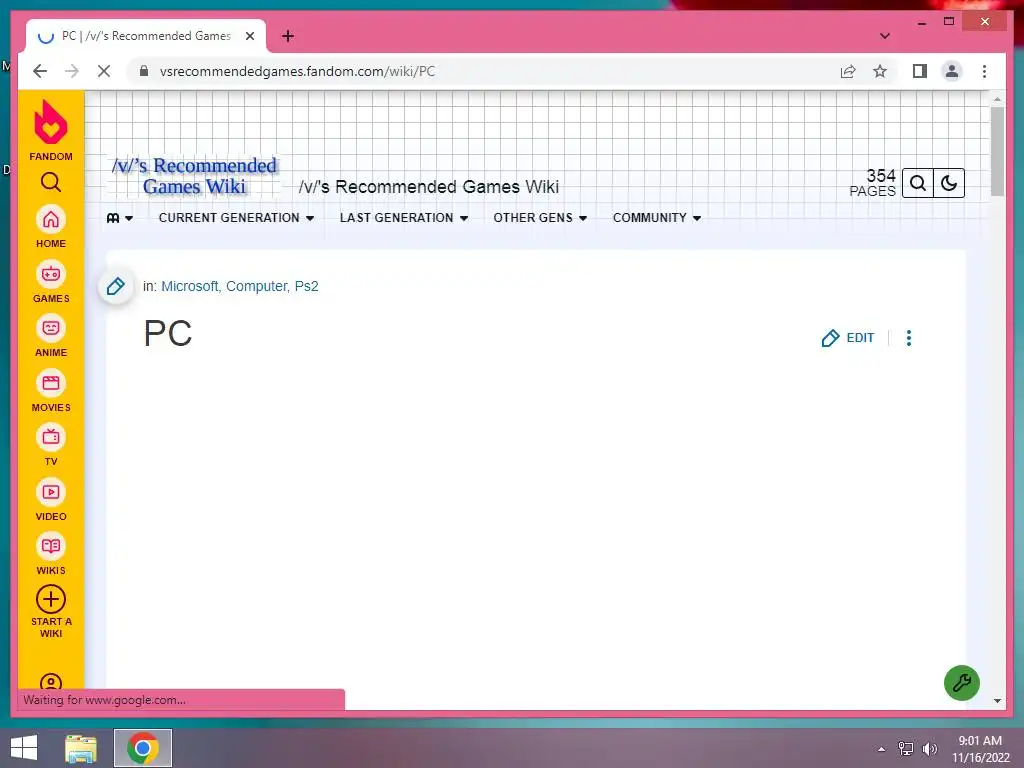Image resolution: width=1024 pixels, height=768 pixels.
Task: Click the scrollbar down arrow
Action: (997, 701)
